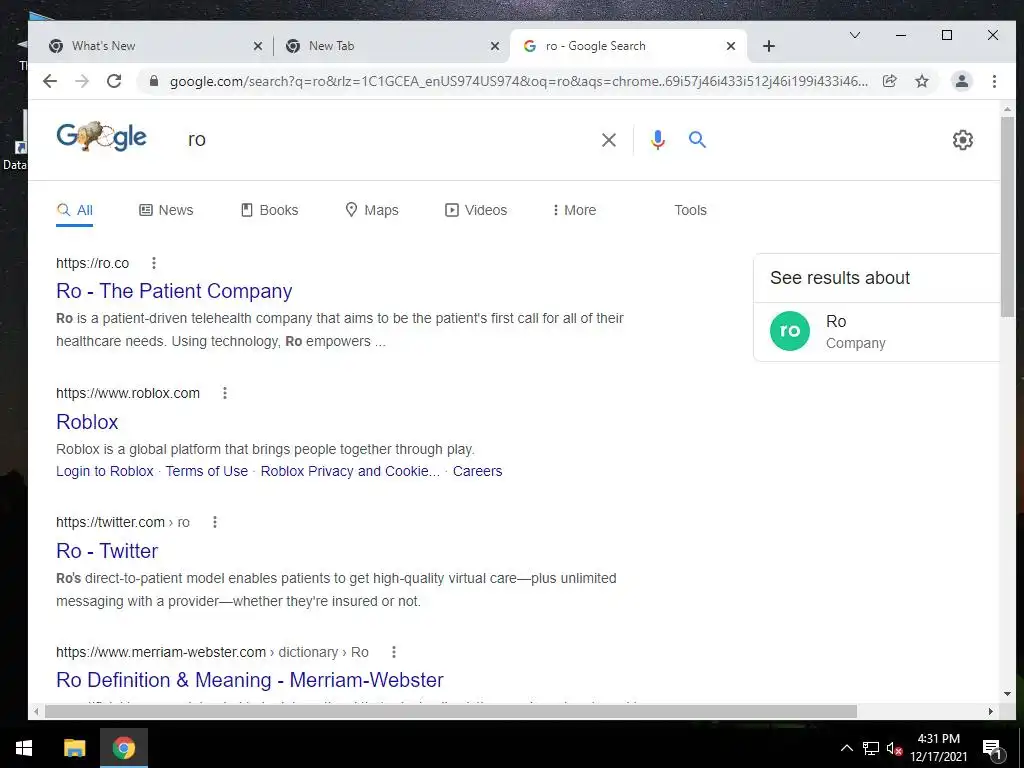Viewport: 1024px width, 768px height.
Task: Share this page using the share icon
Action: click(889, 81)
